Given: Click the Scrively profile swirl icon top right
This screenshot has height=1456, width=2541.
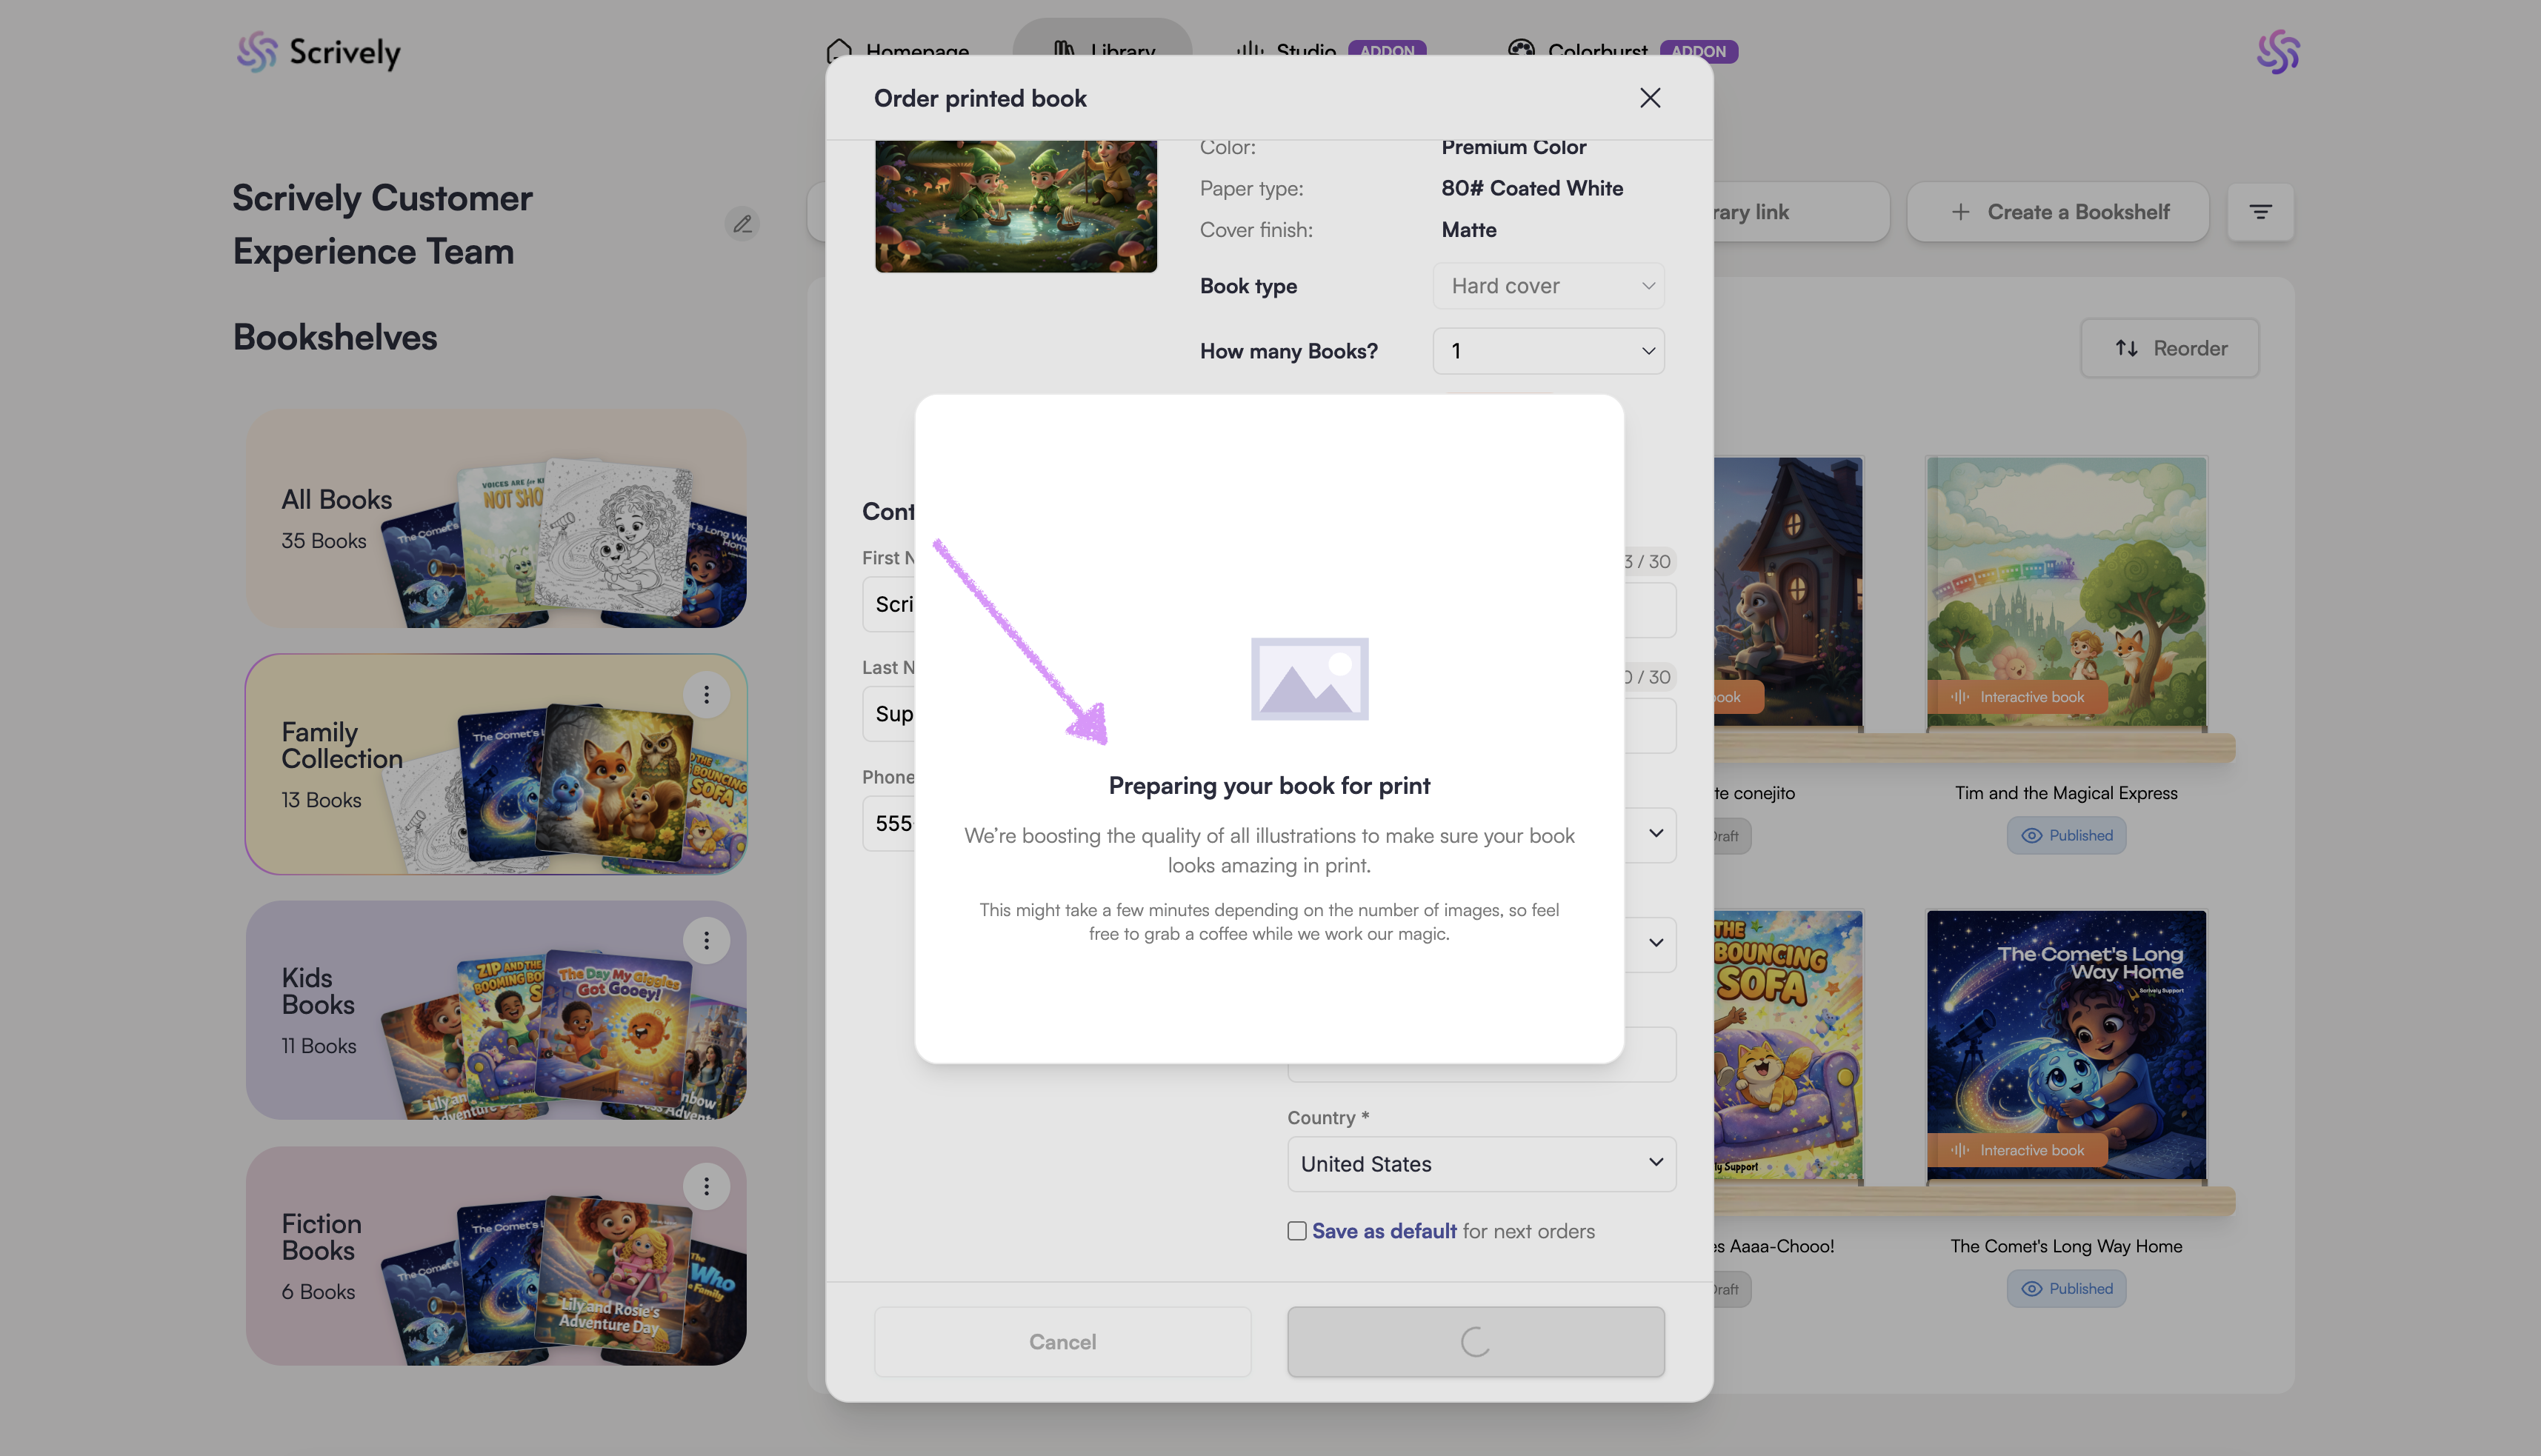Looking at the screenshot, I should 2278,52.
